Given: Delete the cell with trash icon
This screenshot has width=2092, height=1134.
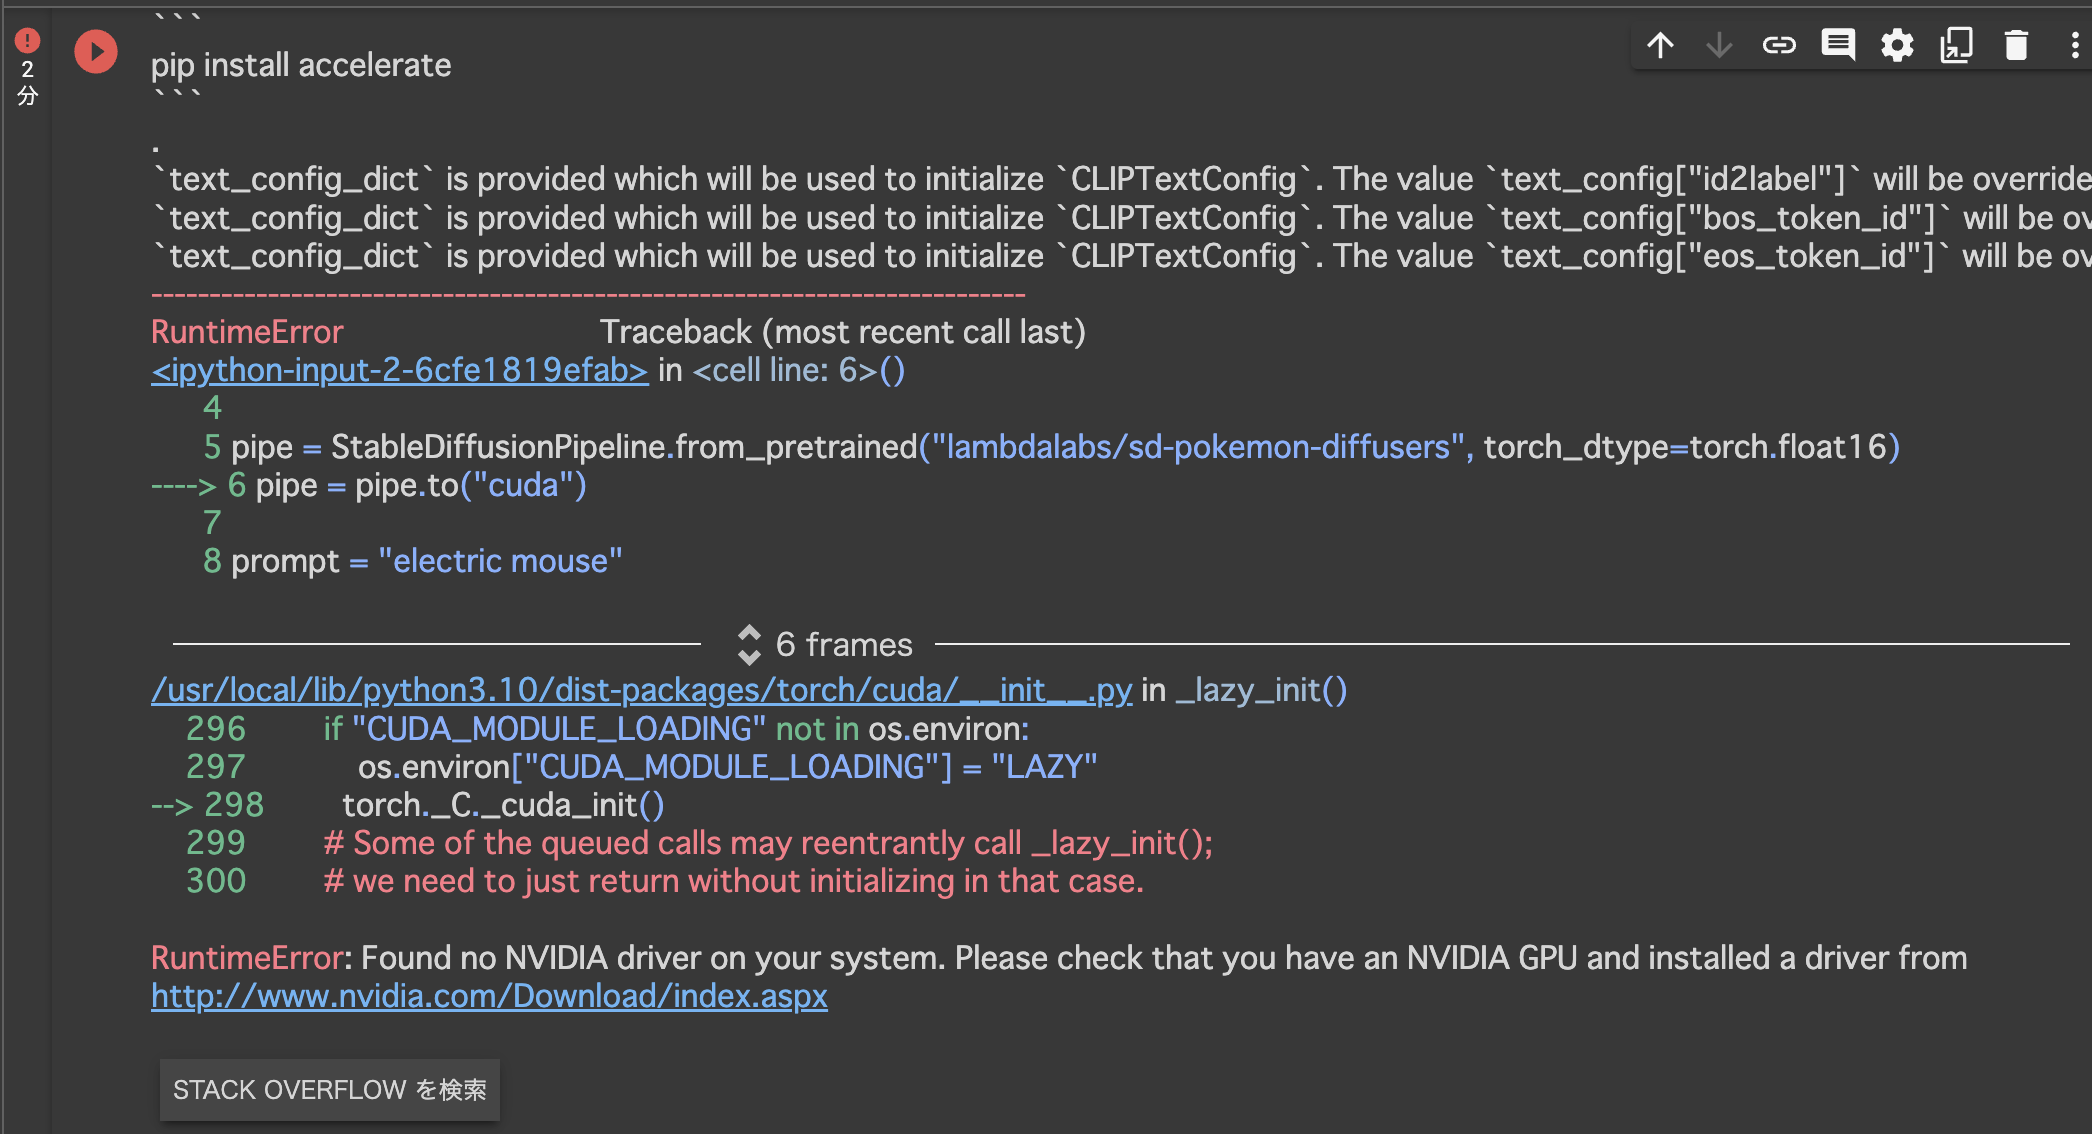Looking at the screenshot, I should pyautogui.click(x=2016, y=45).
